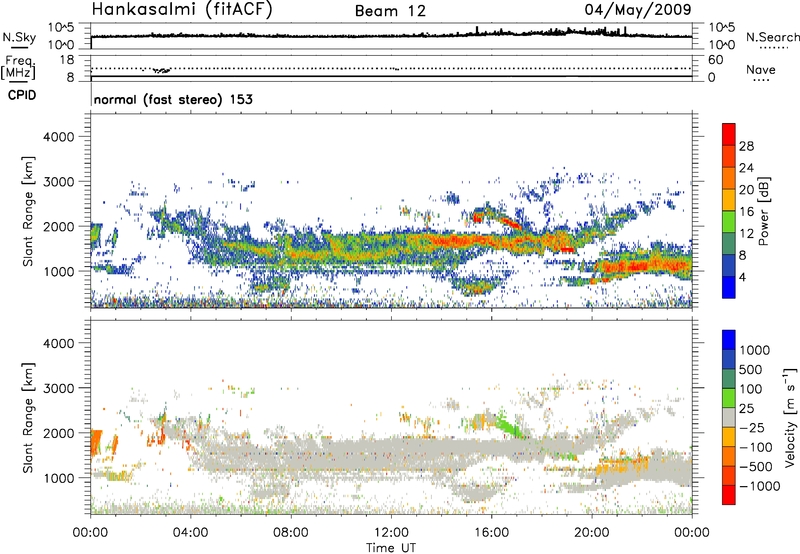Click the 60 tick on the Nave axis

click(x=715, y=60)
